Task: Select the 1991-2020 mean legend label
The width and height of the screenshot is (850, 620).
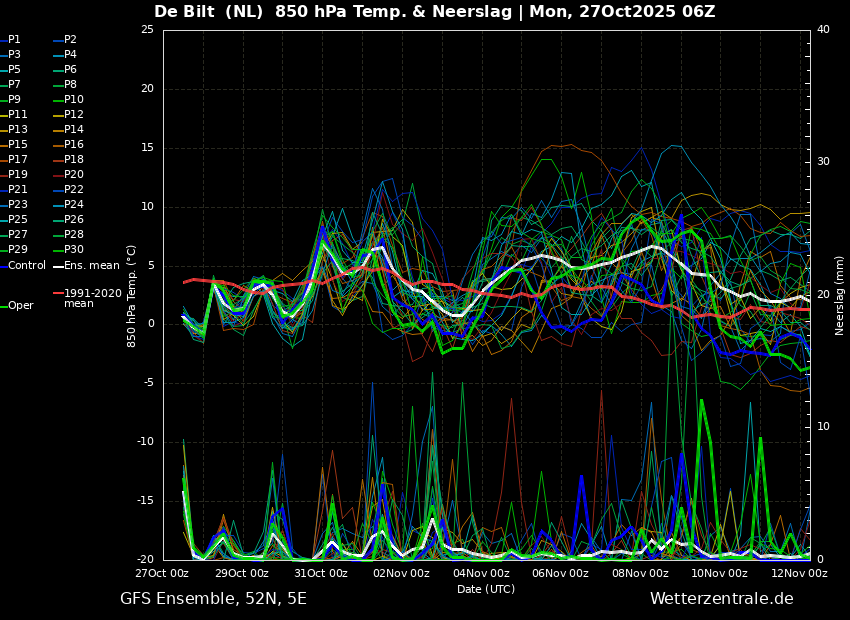Action: 88,298
